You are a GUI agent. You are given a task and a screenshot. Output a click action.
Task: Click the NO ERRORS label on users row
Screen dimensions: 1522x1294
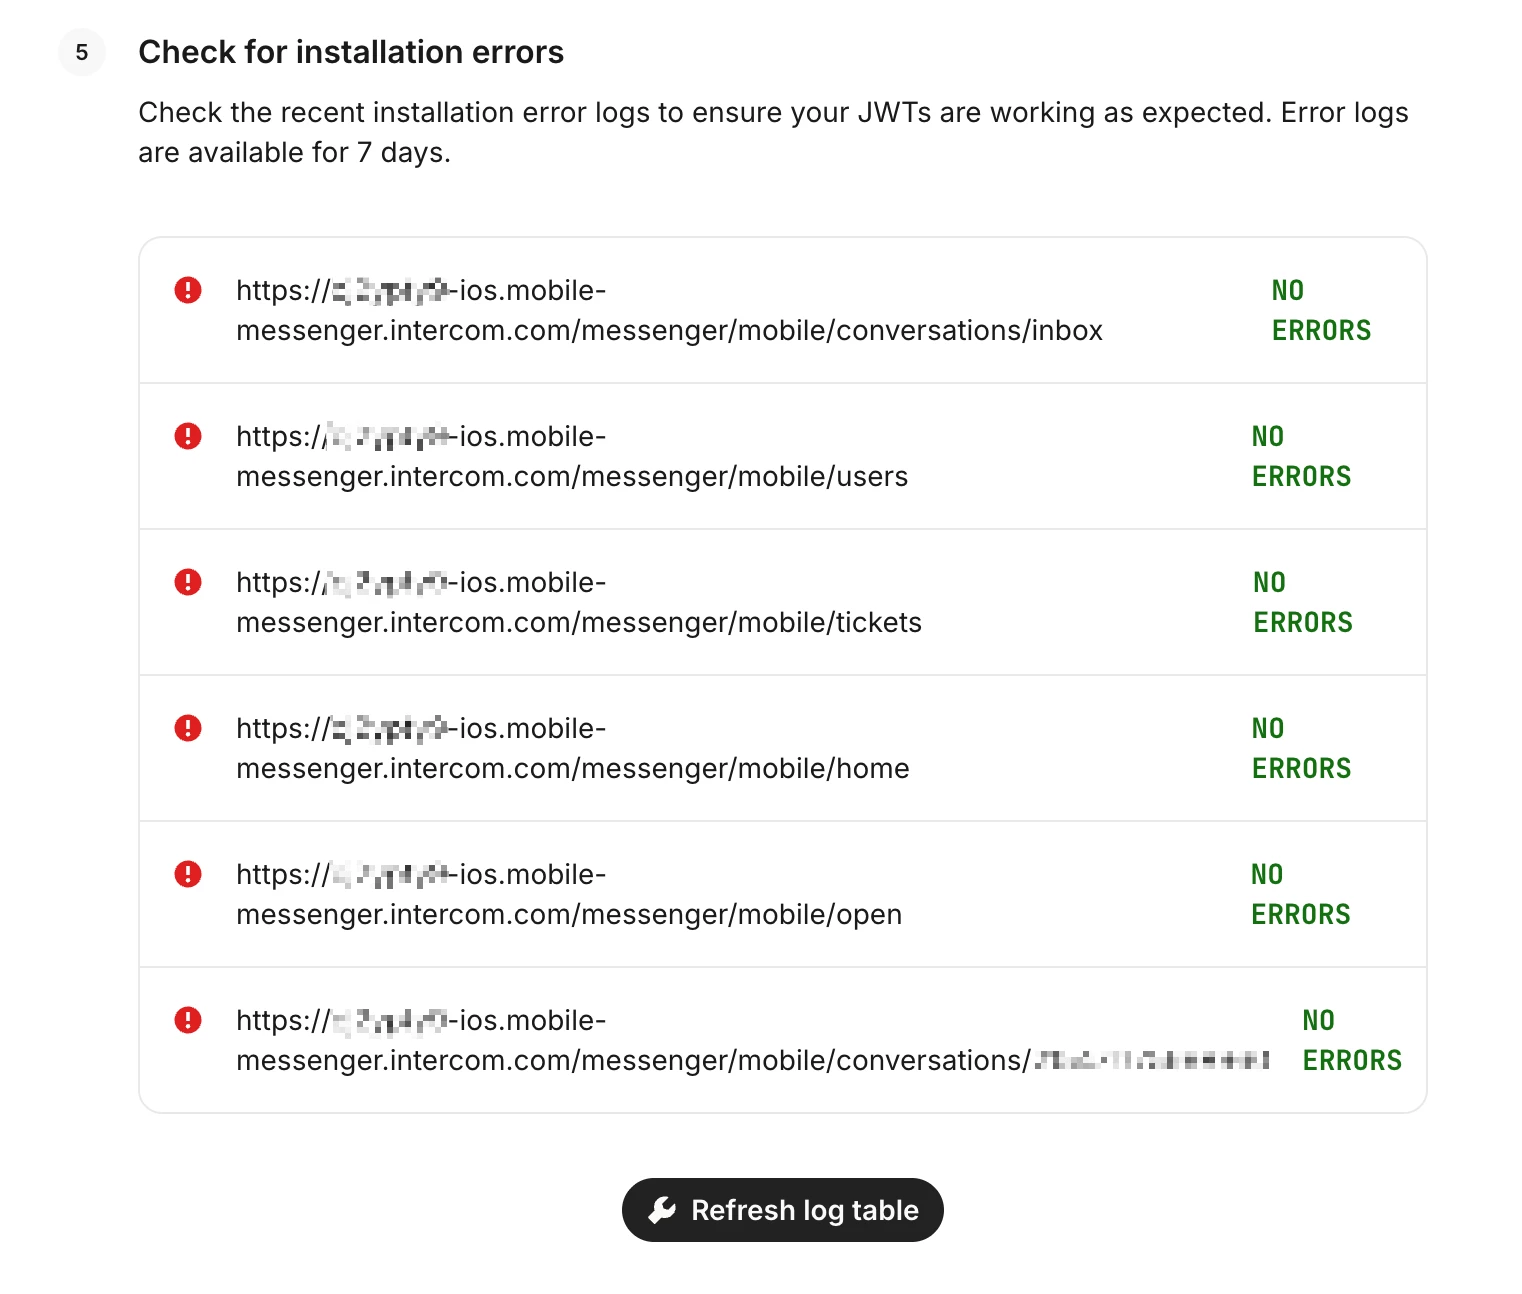[x=1301, y=457]
